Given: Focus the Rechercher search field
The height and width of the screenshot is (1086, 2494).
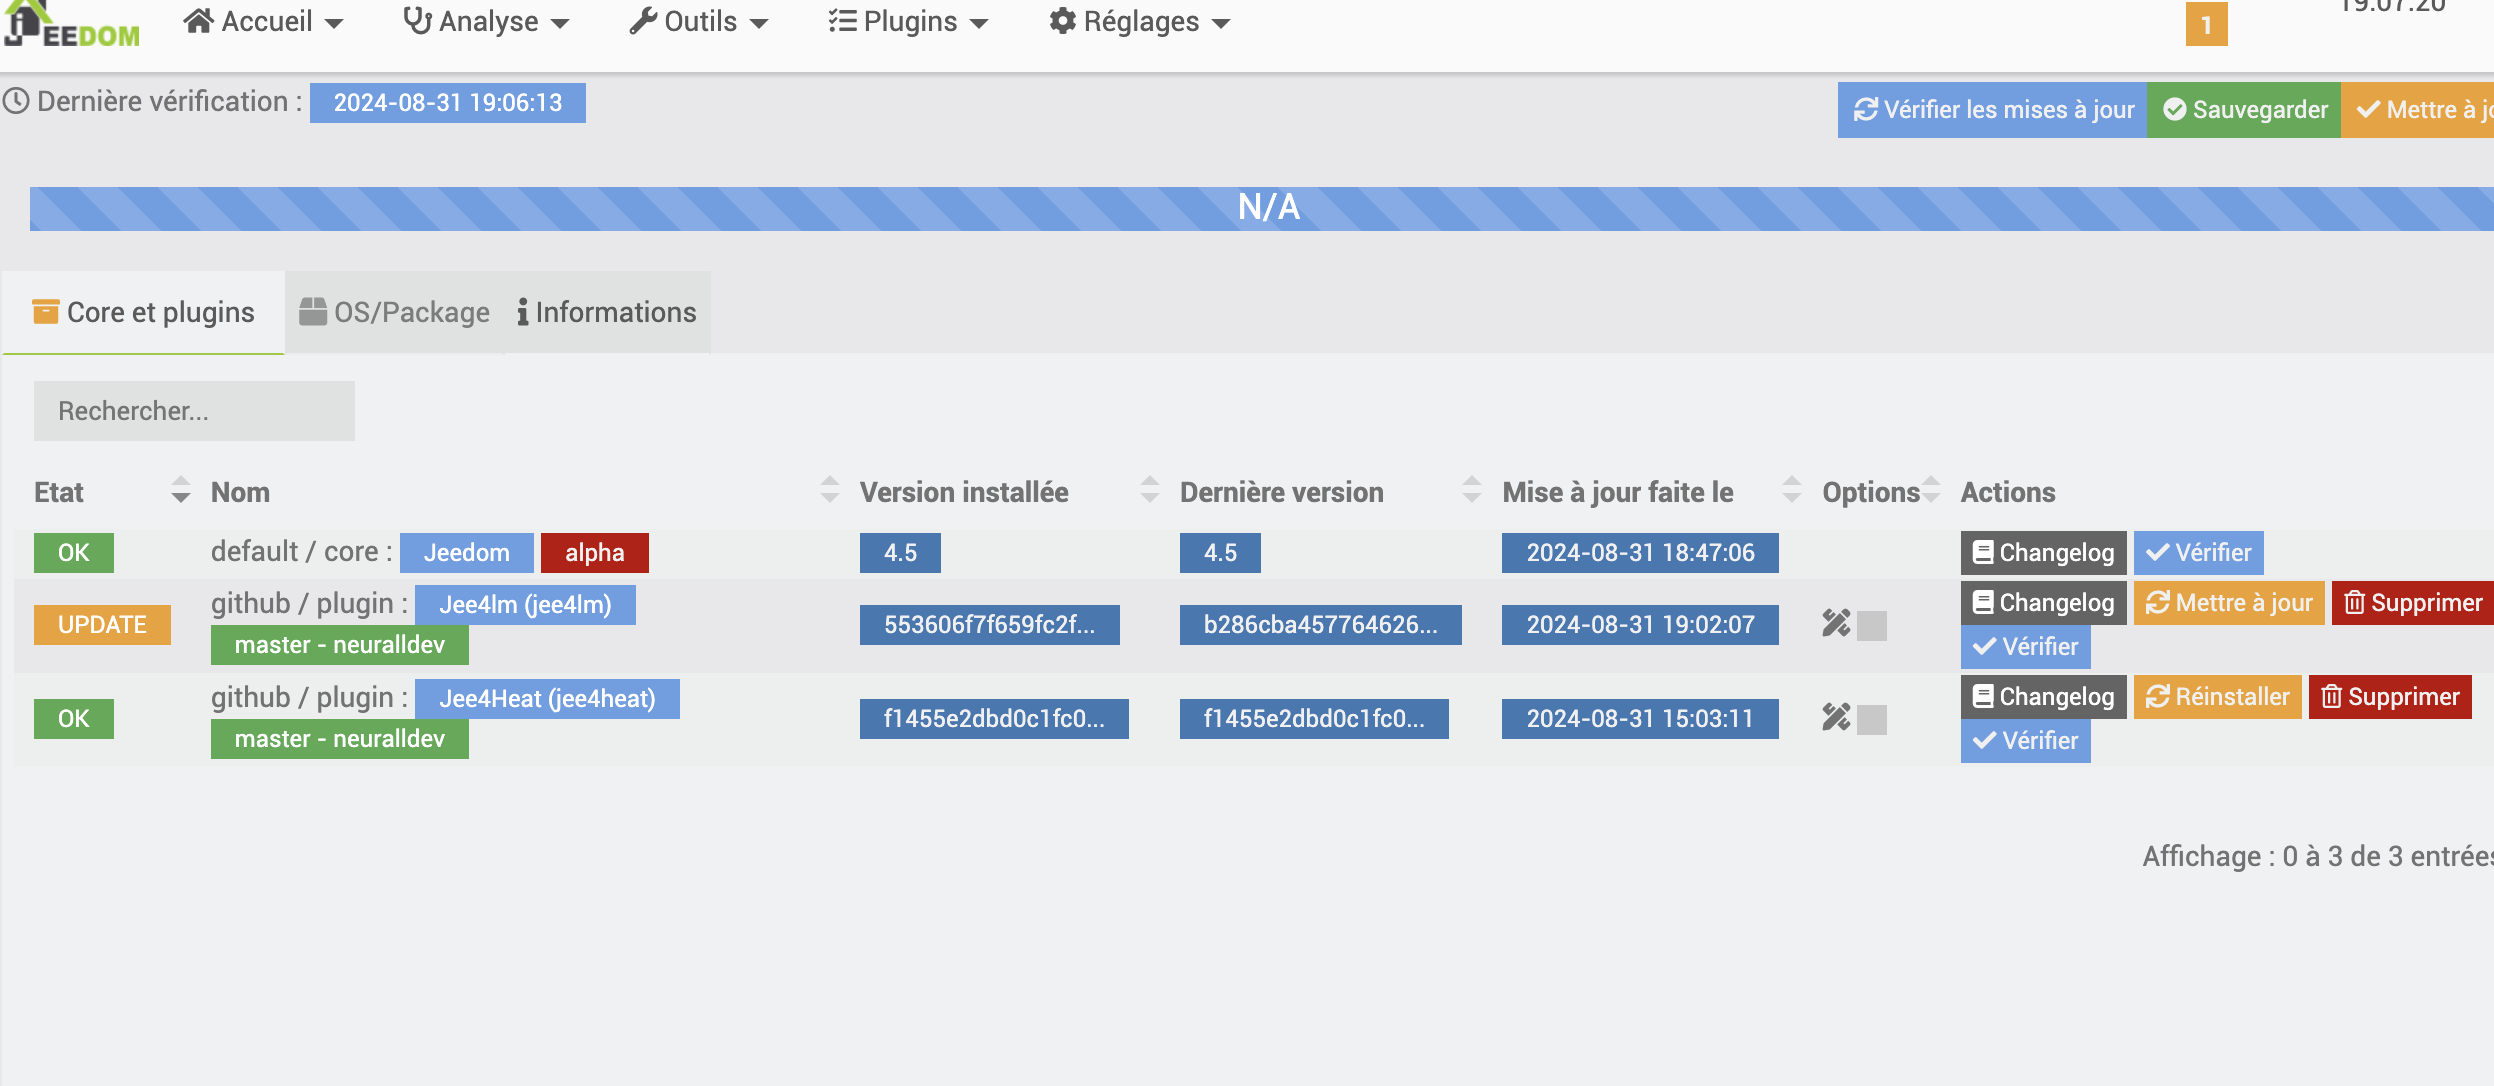Looking at the screenshot, I should tap(194, 411).
